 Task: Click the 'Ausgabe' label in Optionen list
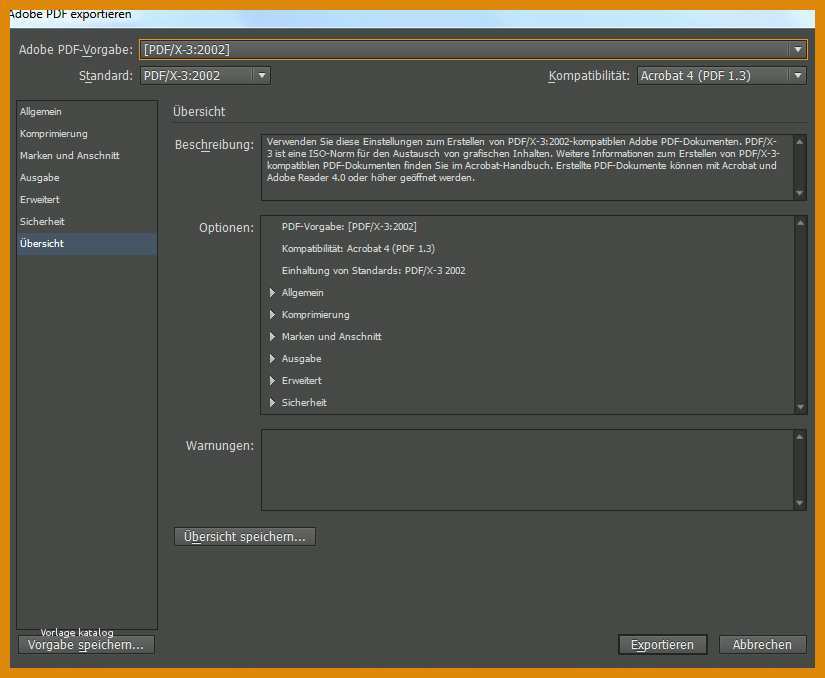coord(301,359)
